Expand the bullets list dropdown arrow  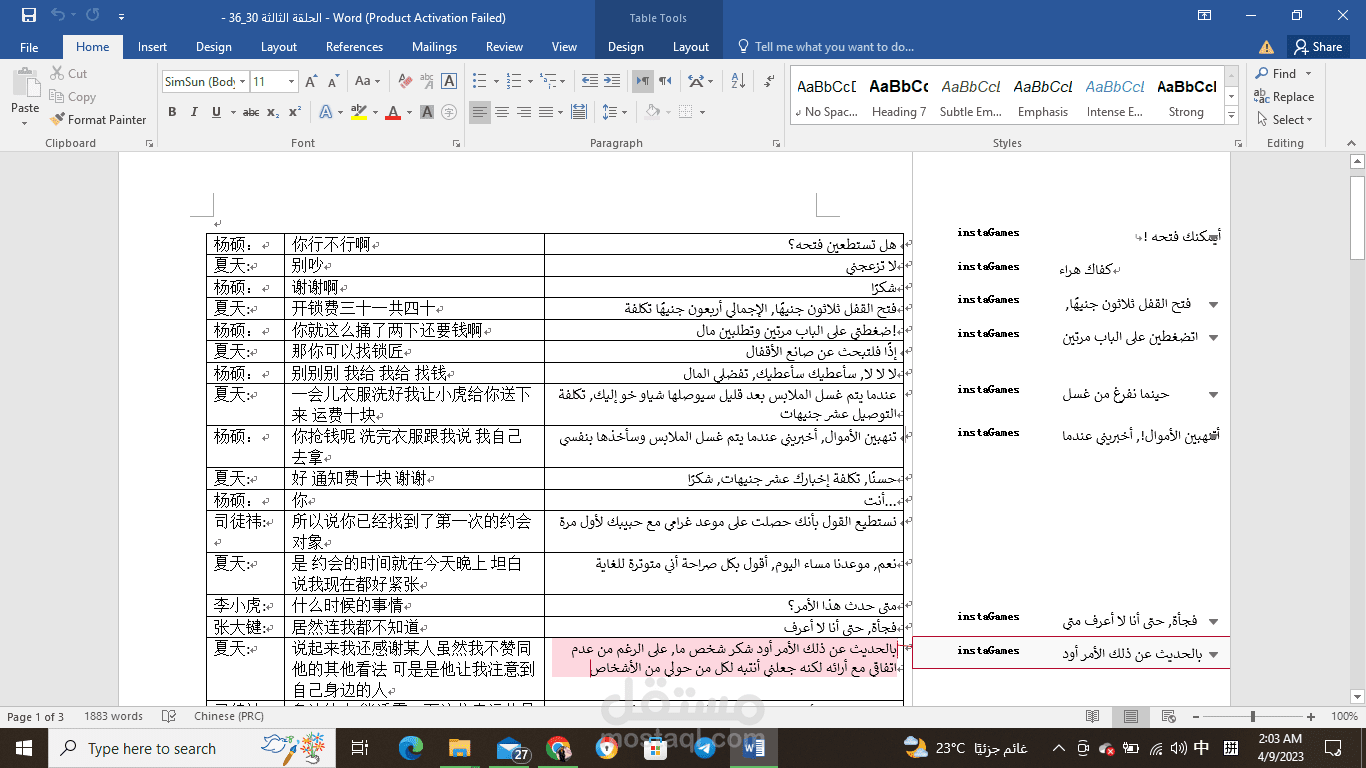(x=496, y=82)
